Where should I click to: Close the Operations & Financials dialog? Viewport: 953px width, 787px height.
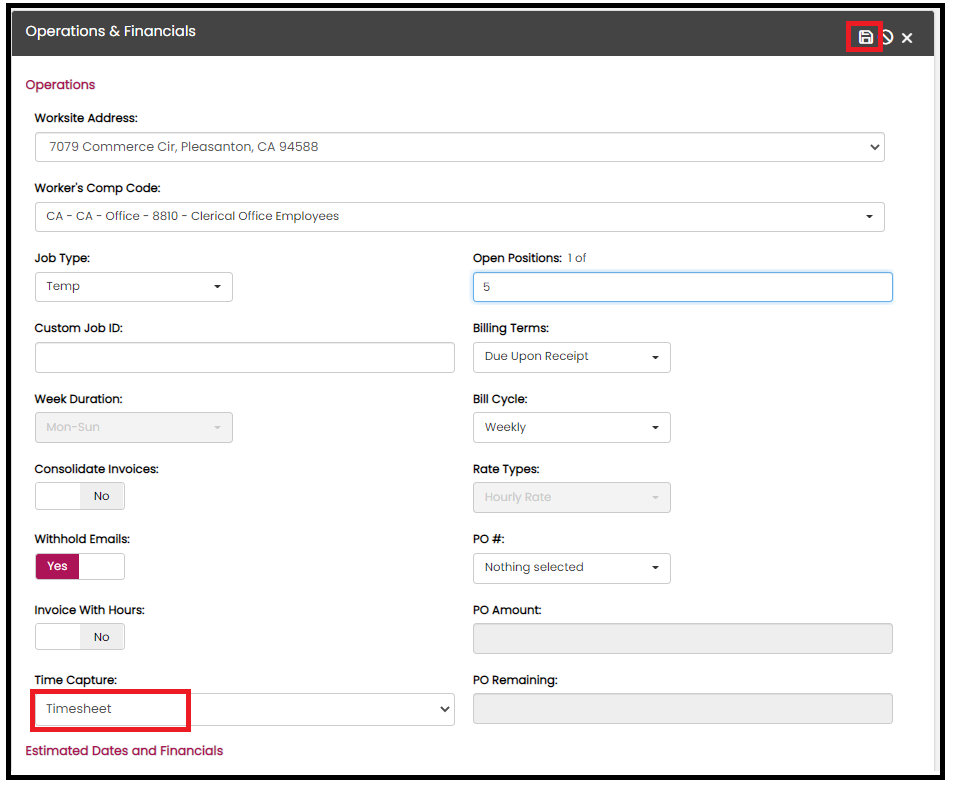907,38
